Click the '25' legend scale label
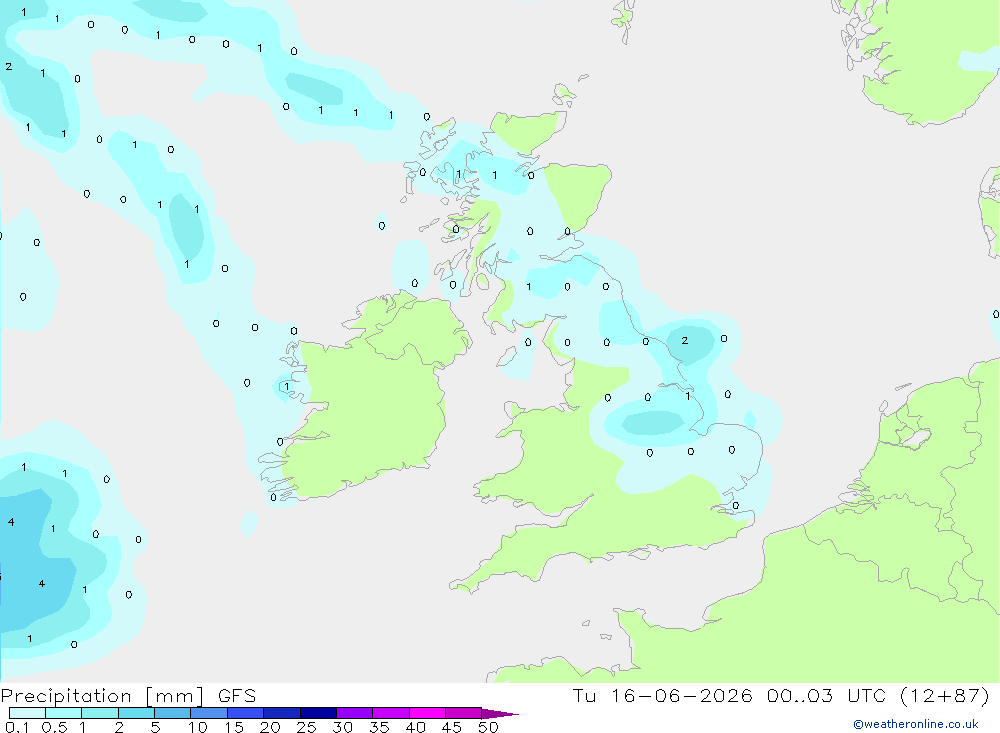The height and width of the screenshot is (733, 1000). 307,727
